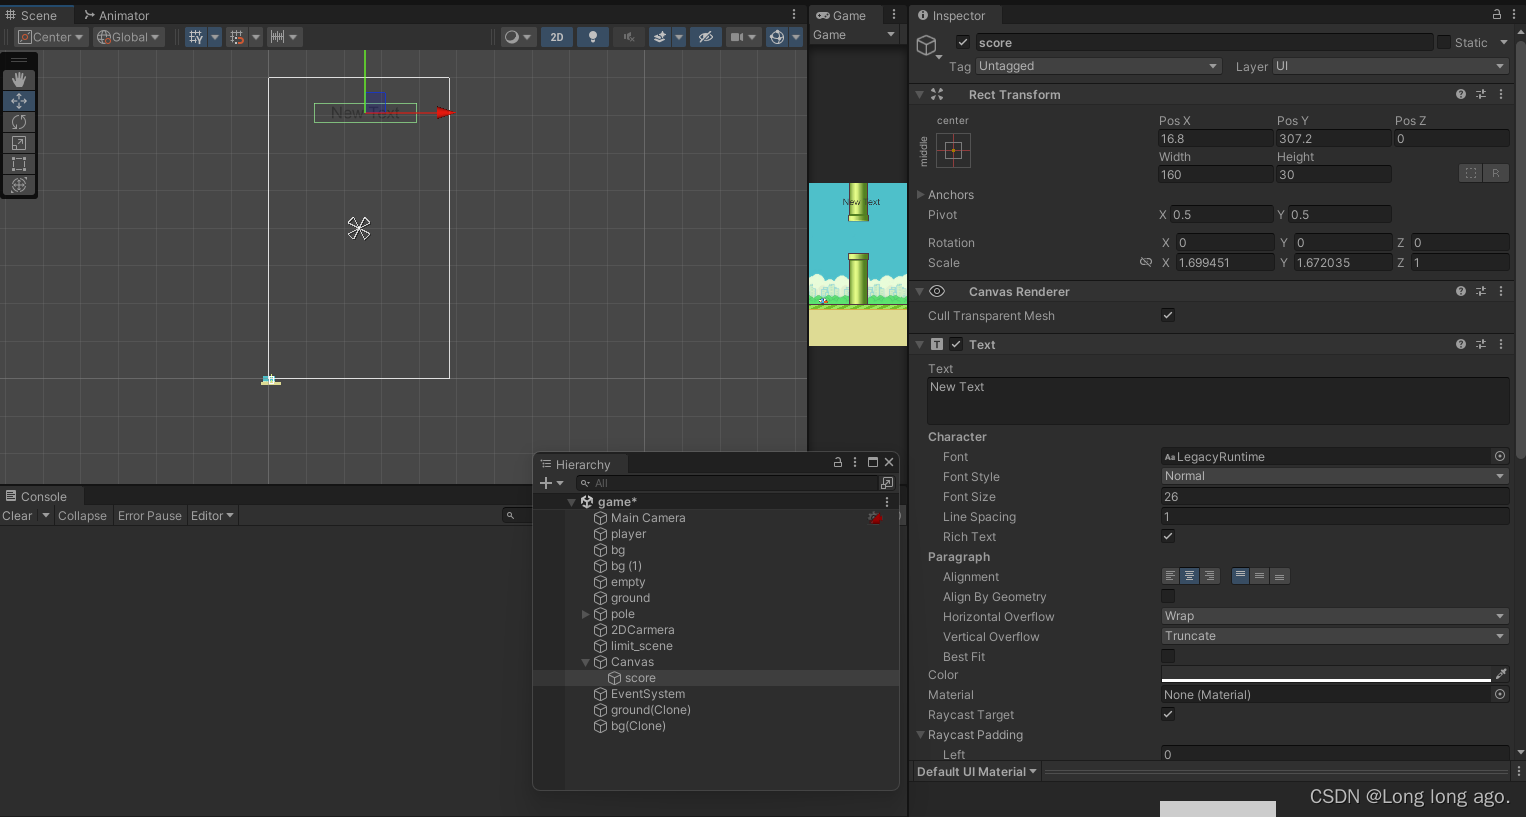Lock the Inspector panel
This screenshot has width=1526, height=817.
coord(1497,15)
